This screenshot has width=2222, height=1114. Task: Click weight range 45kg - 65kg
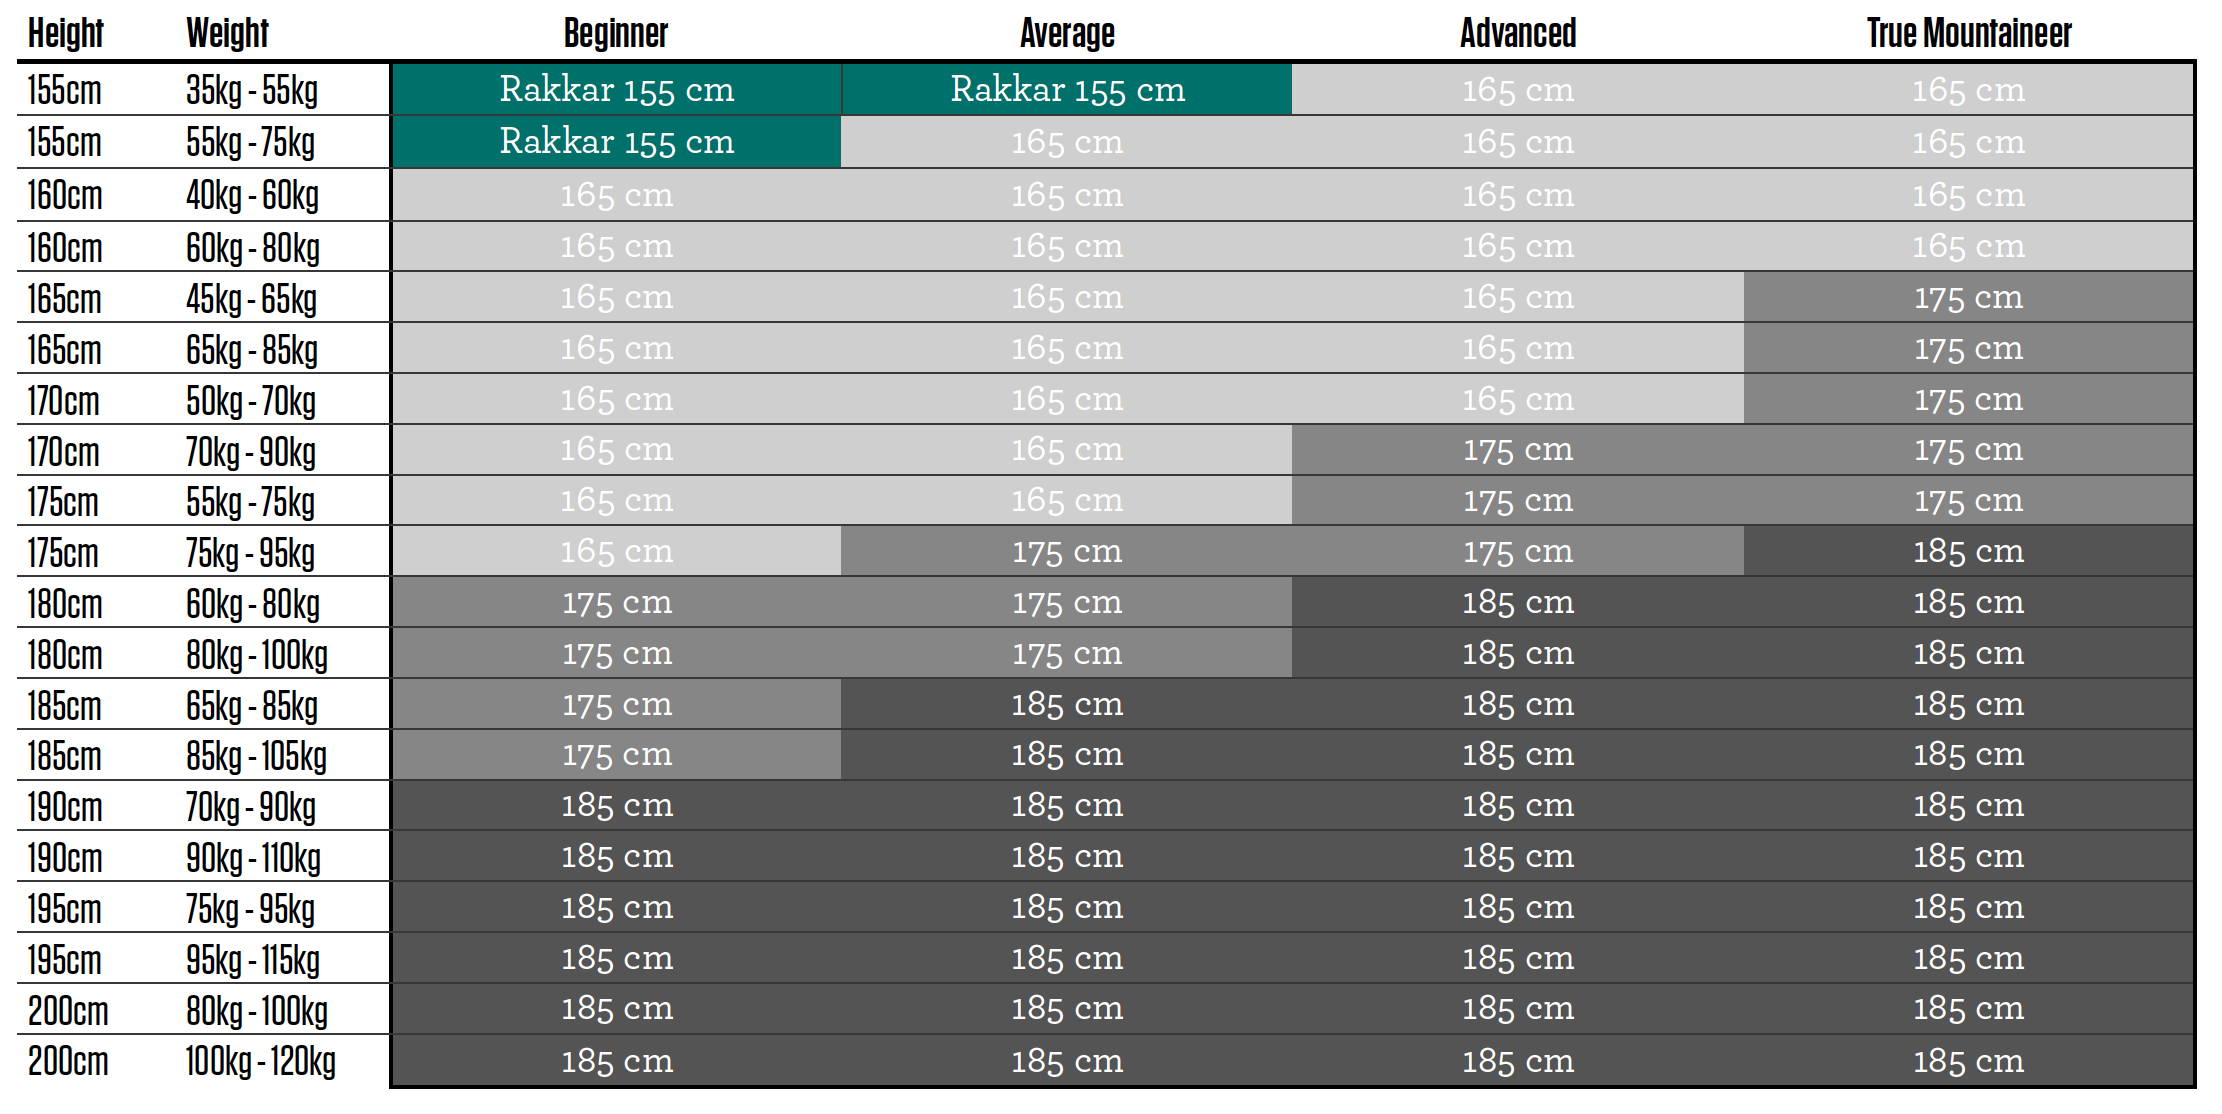pyautogui.click(x=251, y=299)
